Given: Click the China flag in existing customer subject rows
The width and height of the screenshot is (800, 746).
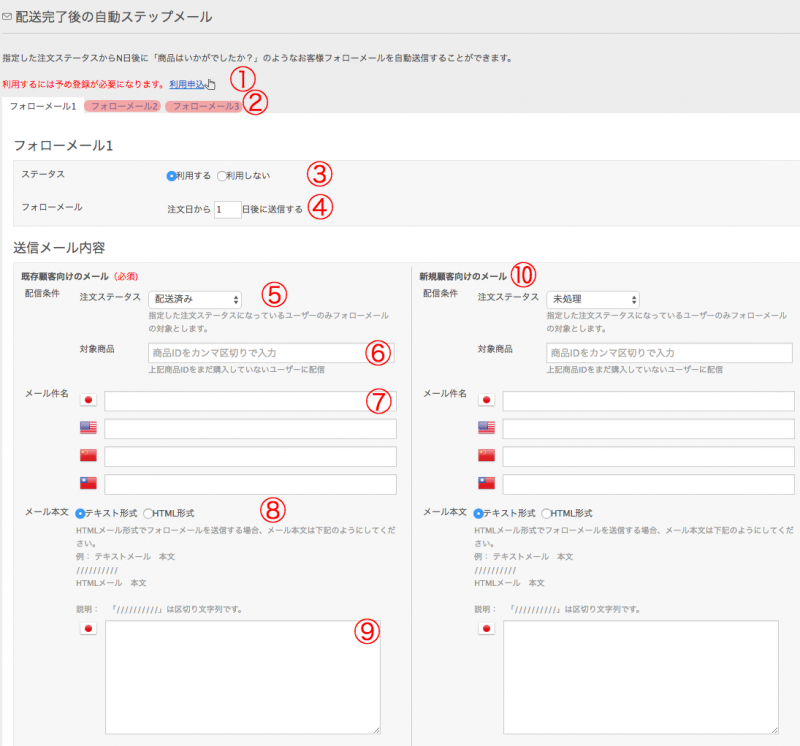Looking at the screenshot, I should pos(88,457).
